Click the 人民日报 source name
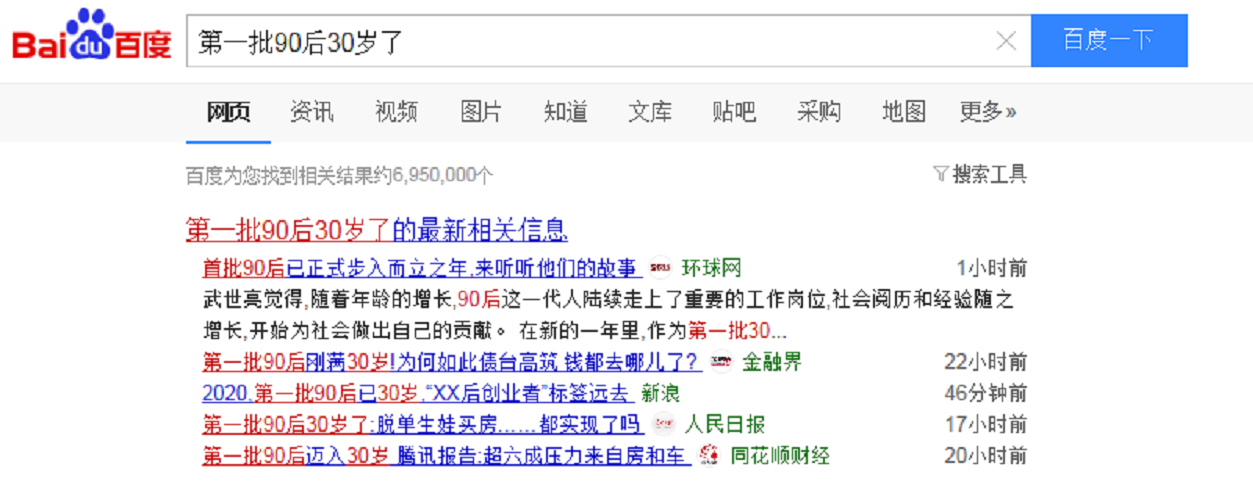1253x493 pixels. pos(725,424)
